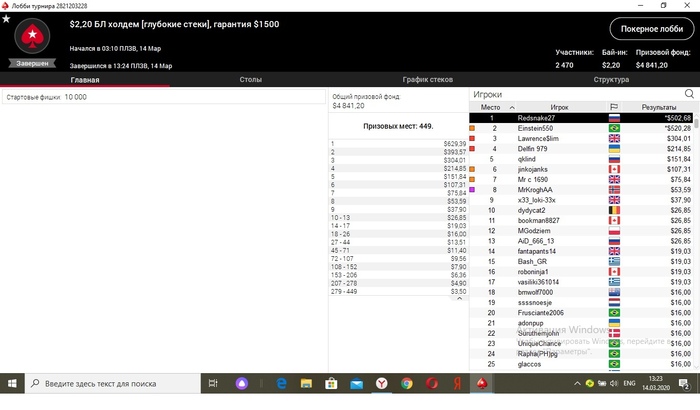This screenshot has height=410, width=700.
Task: Click the Покерное лобби button
Action: (652, 29)
